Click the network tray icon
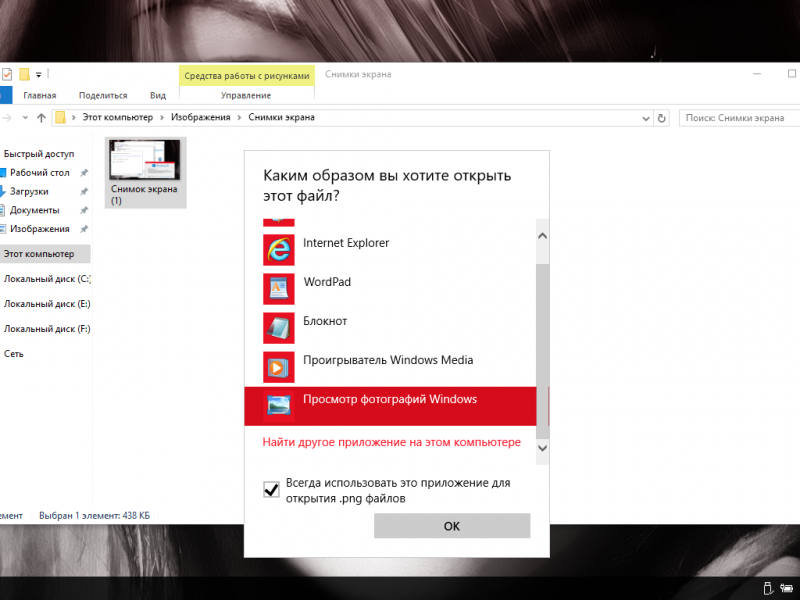The width and height of the screenshot is (800, 600). [786, 588]
